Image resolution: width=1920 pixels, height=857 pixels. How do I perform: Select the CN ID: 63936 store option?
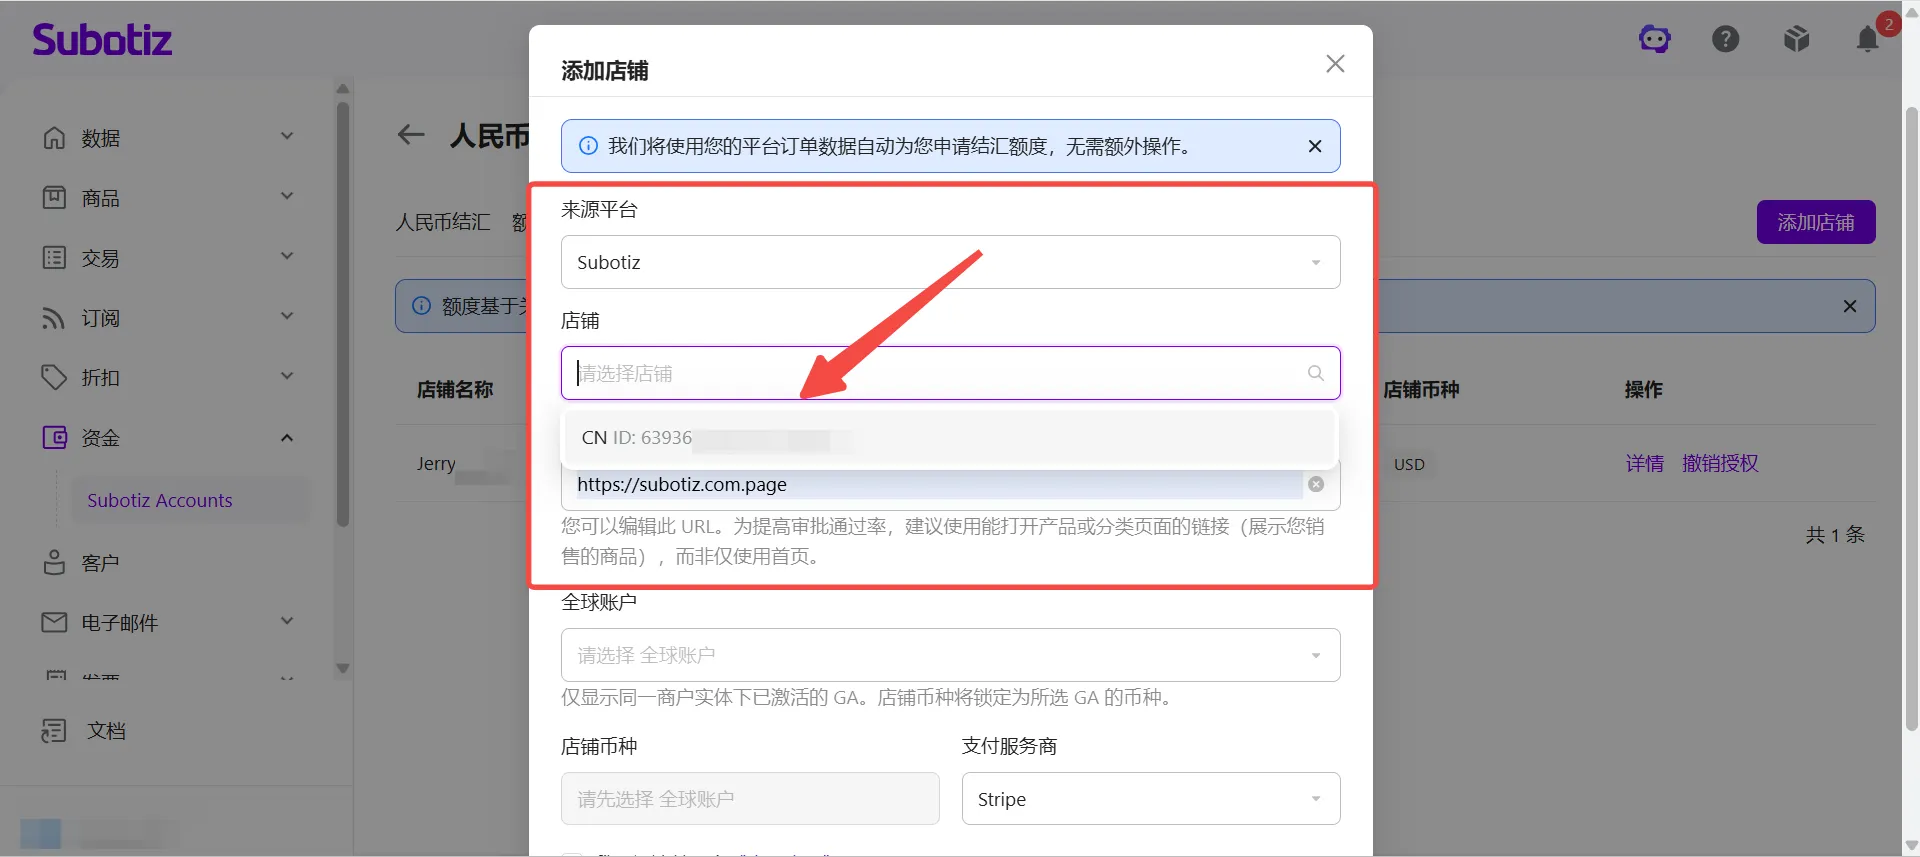[x=950, y=438]
